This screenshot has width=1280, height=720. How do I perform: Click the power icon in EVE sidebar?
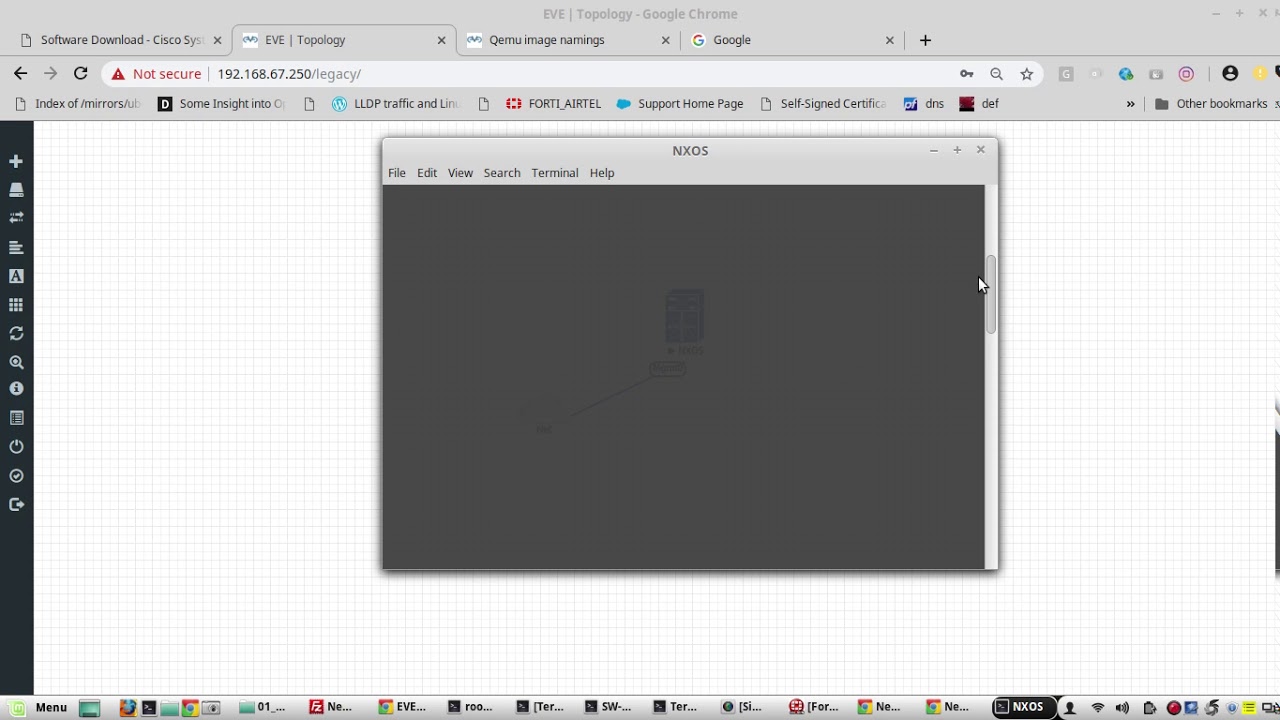pyautogui.click(x=16, y=447)
